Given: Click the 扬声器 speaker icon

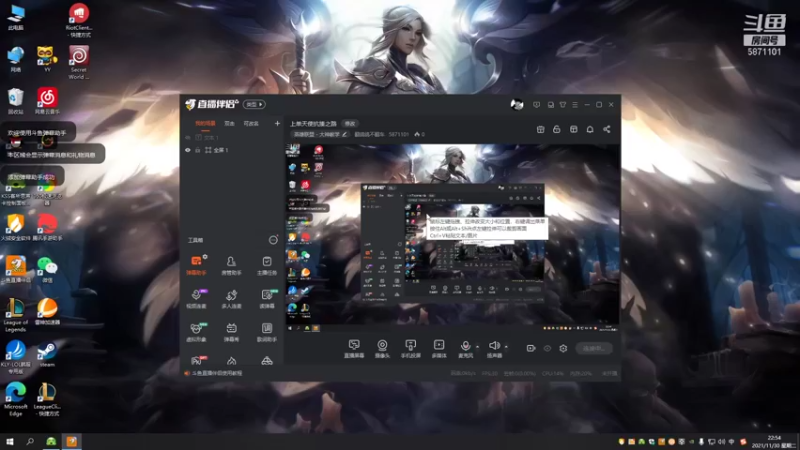Looking at the screenshot, I should click(x=494, y=346).
